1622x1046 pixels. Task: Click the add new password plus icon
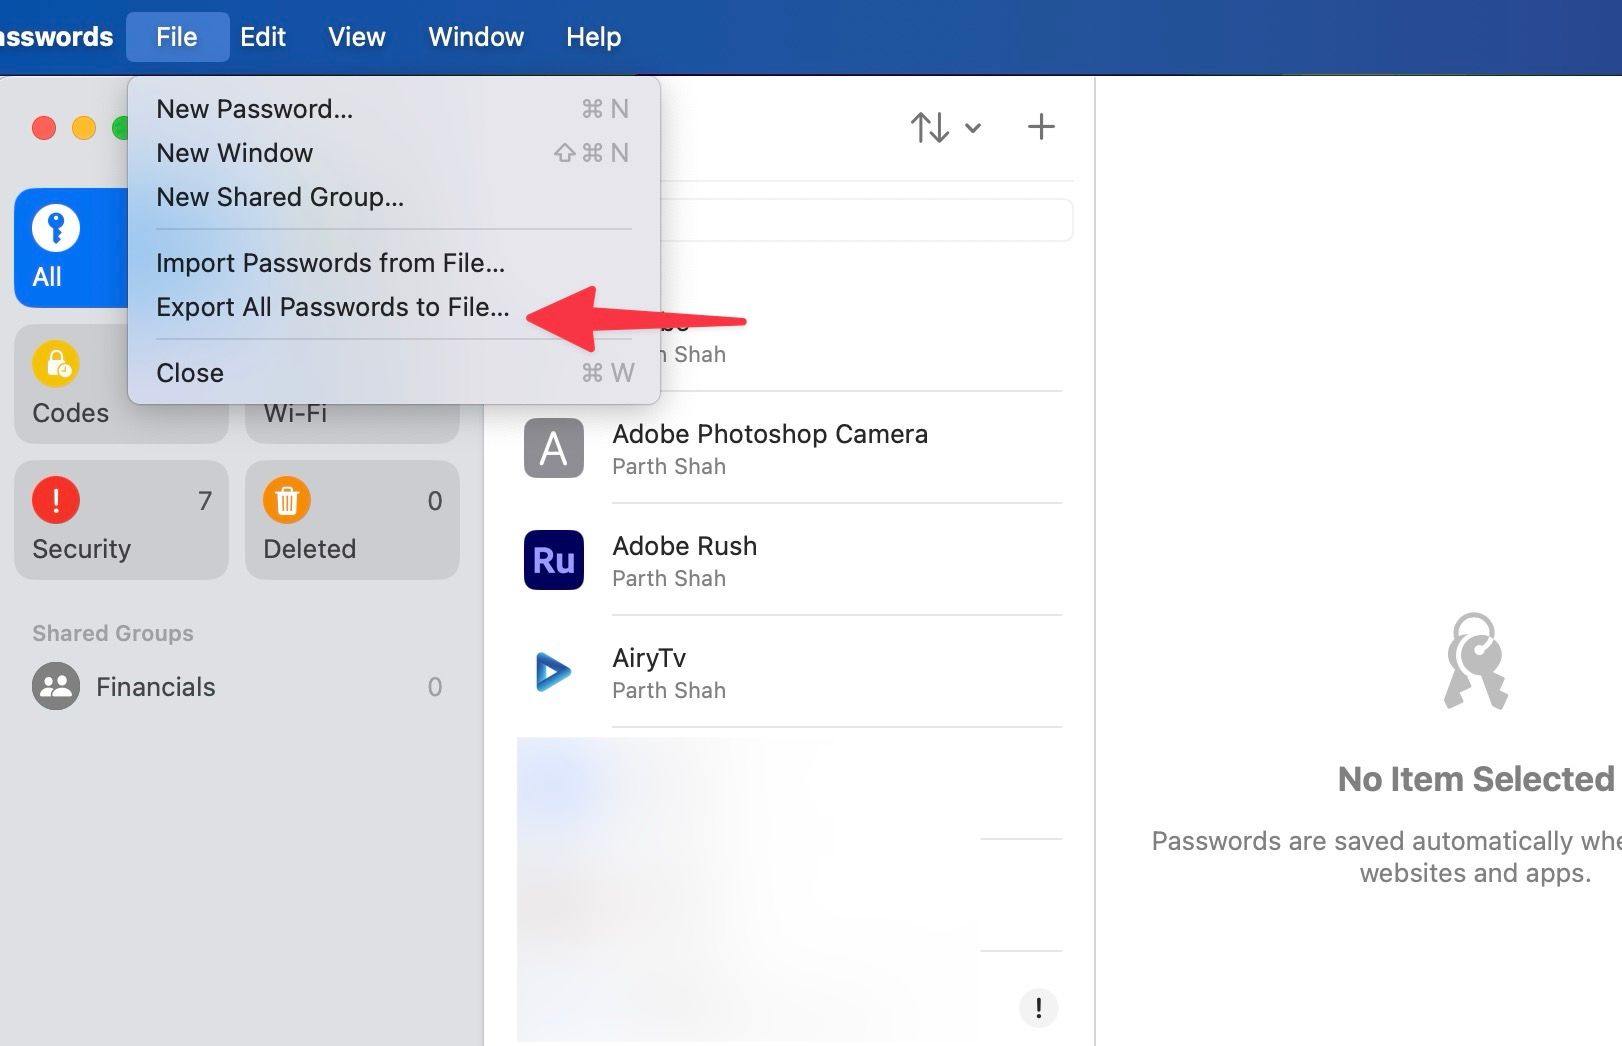click(x=1041, y=127)
